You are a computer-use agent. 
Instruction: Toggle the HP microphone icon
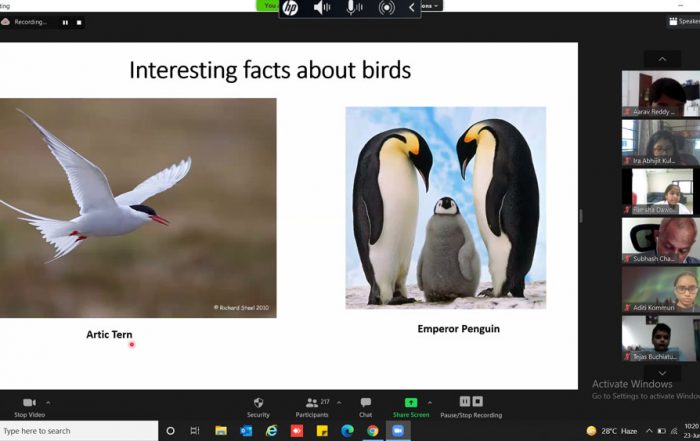tap(354, 8)
